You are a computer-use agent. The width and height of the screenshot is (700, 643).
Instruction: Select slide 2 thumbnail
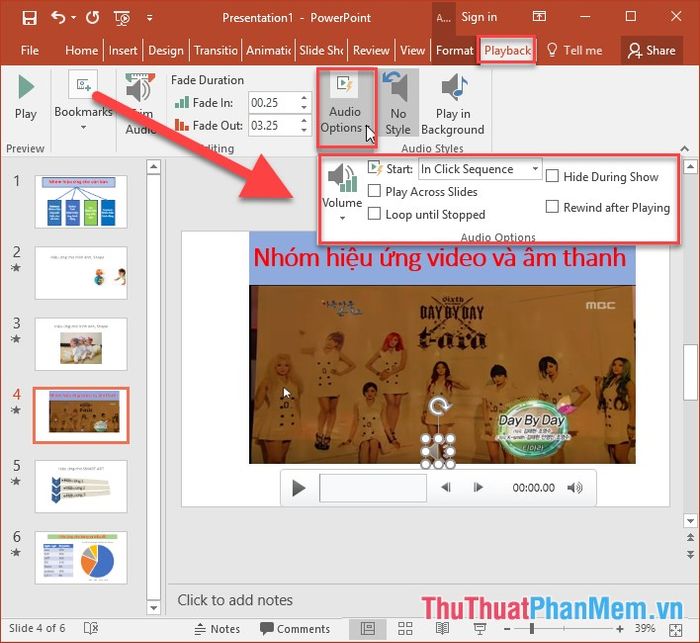pyautogui.click(x=81, y=273)
